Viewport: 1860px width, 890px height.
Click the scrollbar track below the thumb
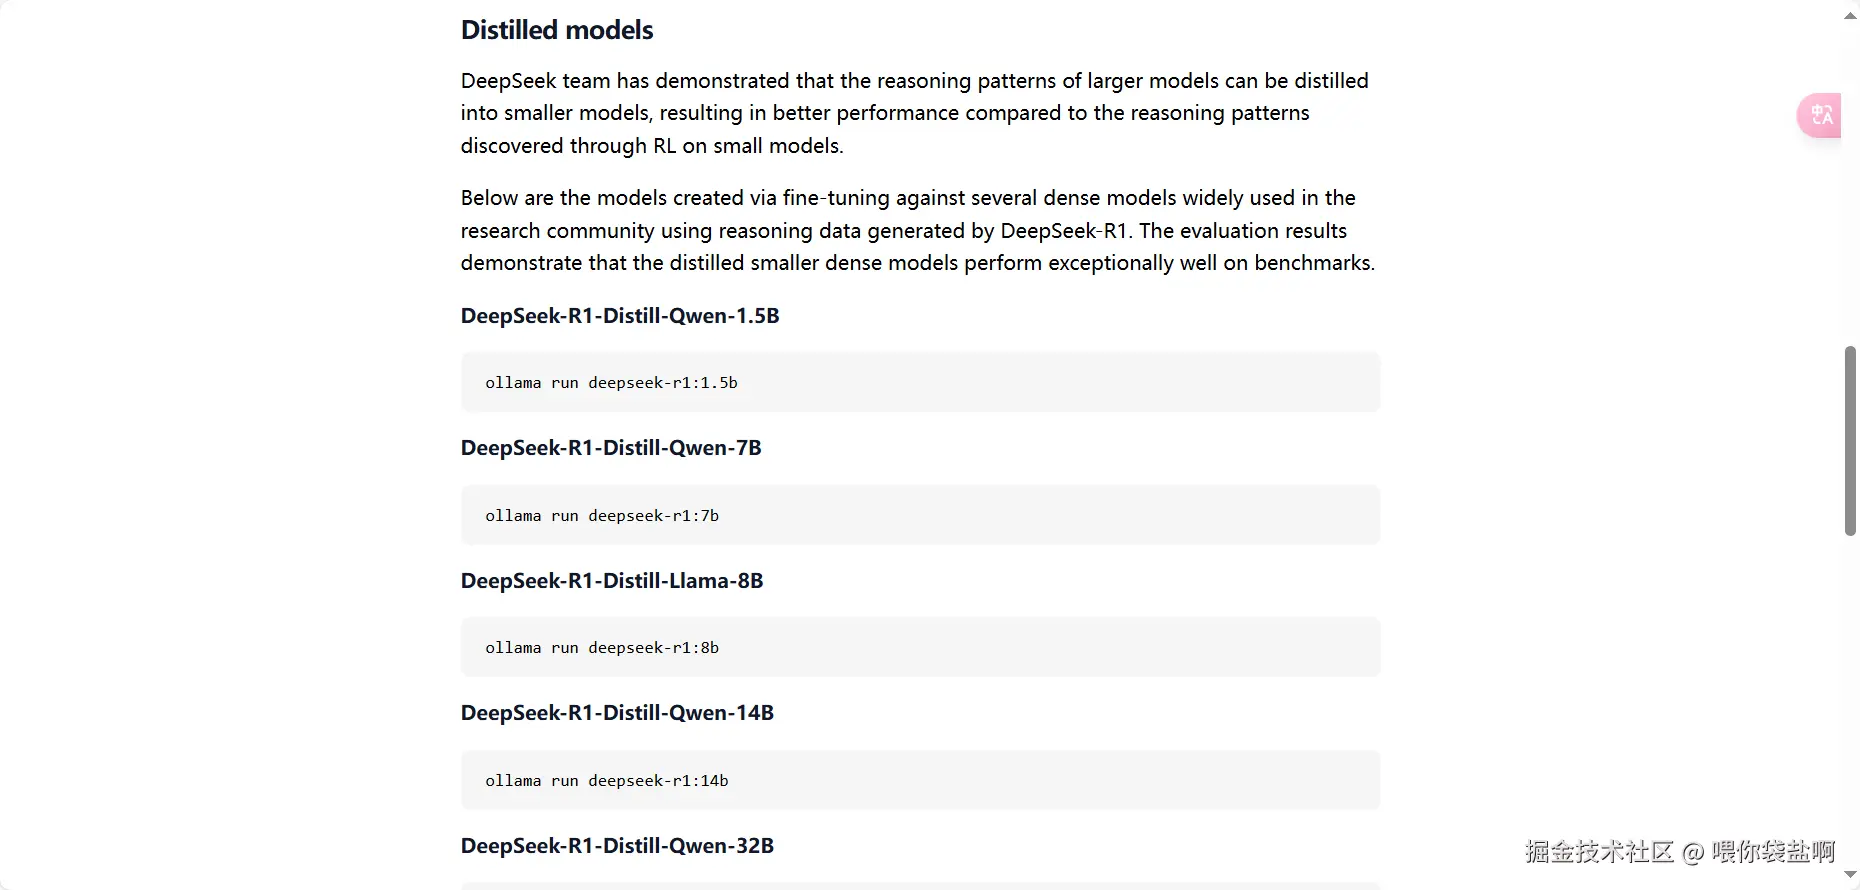click(1850, 700)
